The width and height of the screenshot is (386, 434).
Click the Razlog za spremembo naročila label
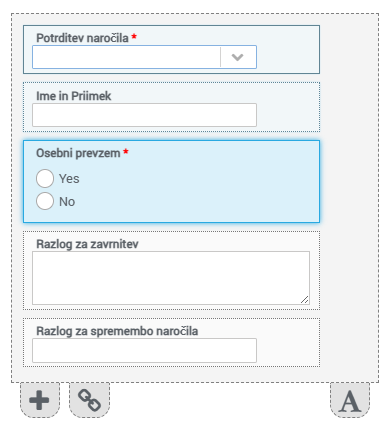(x=117, y=331)
